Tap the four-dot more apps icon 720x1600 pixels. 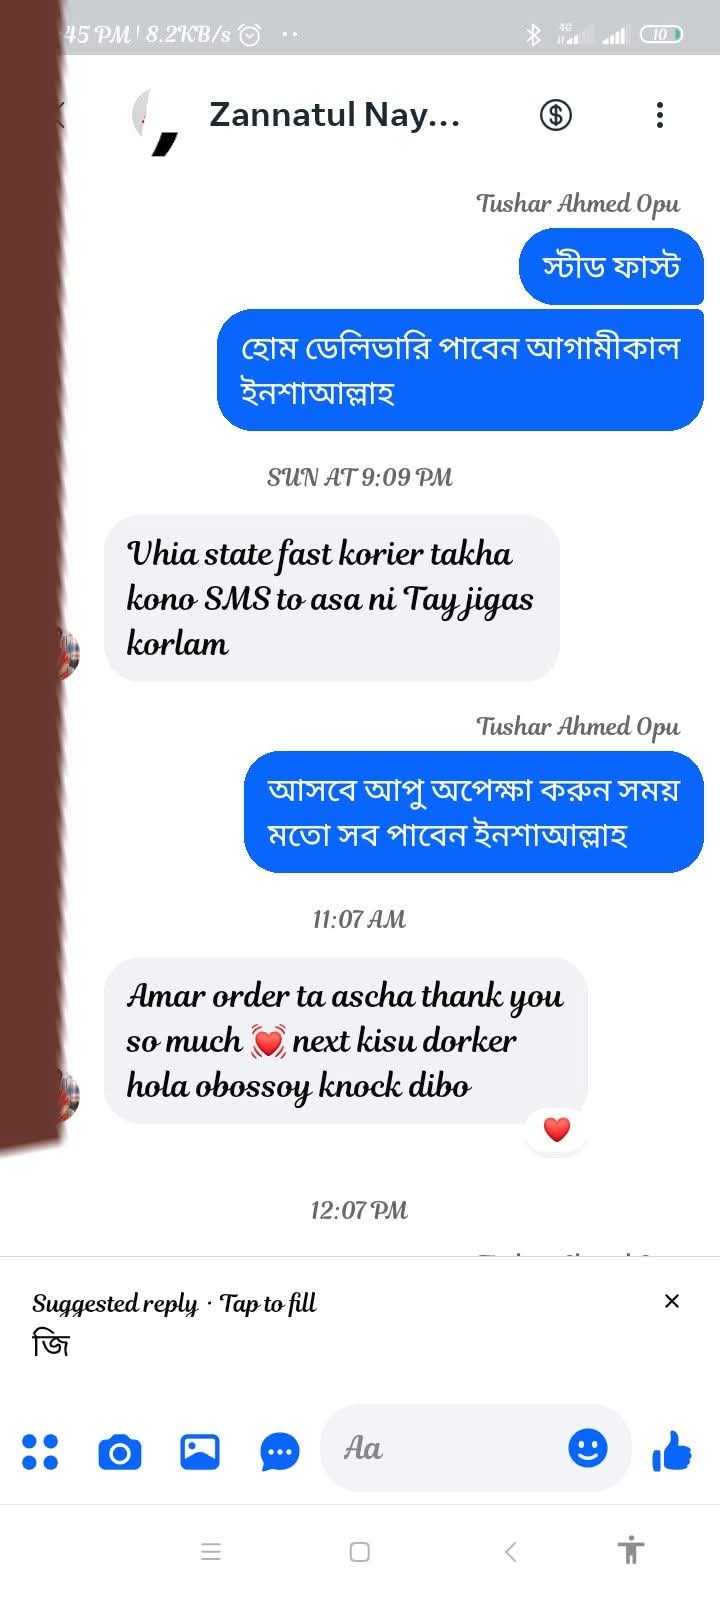pyautogui.click(x=40, y=1452)
